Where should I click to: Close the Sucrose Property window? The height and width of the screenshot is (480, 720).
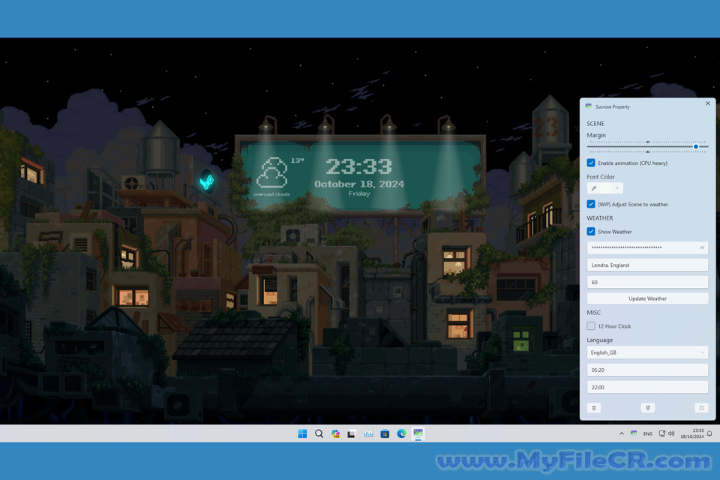click(708, 104)
